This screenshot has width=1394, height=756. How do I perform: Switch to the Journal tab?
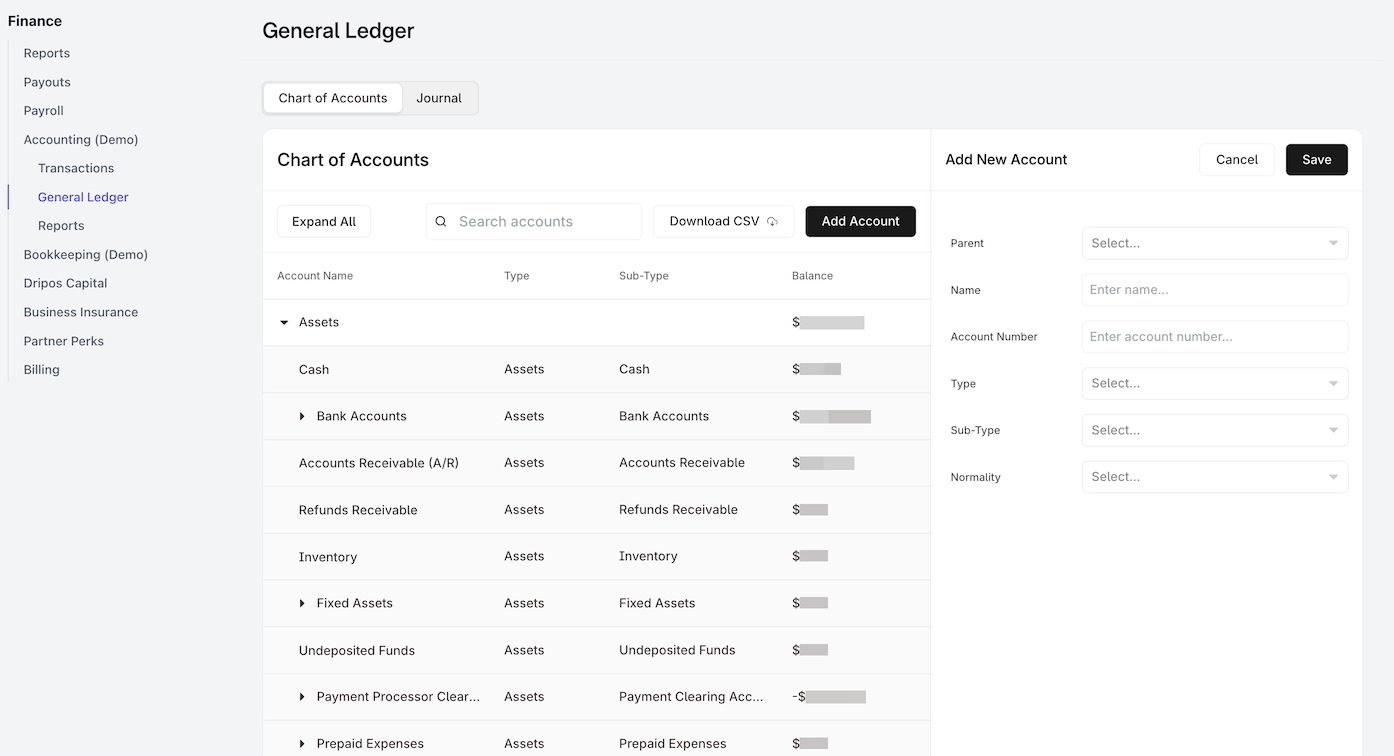(439, 98)
